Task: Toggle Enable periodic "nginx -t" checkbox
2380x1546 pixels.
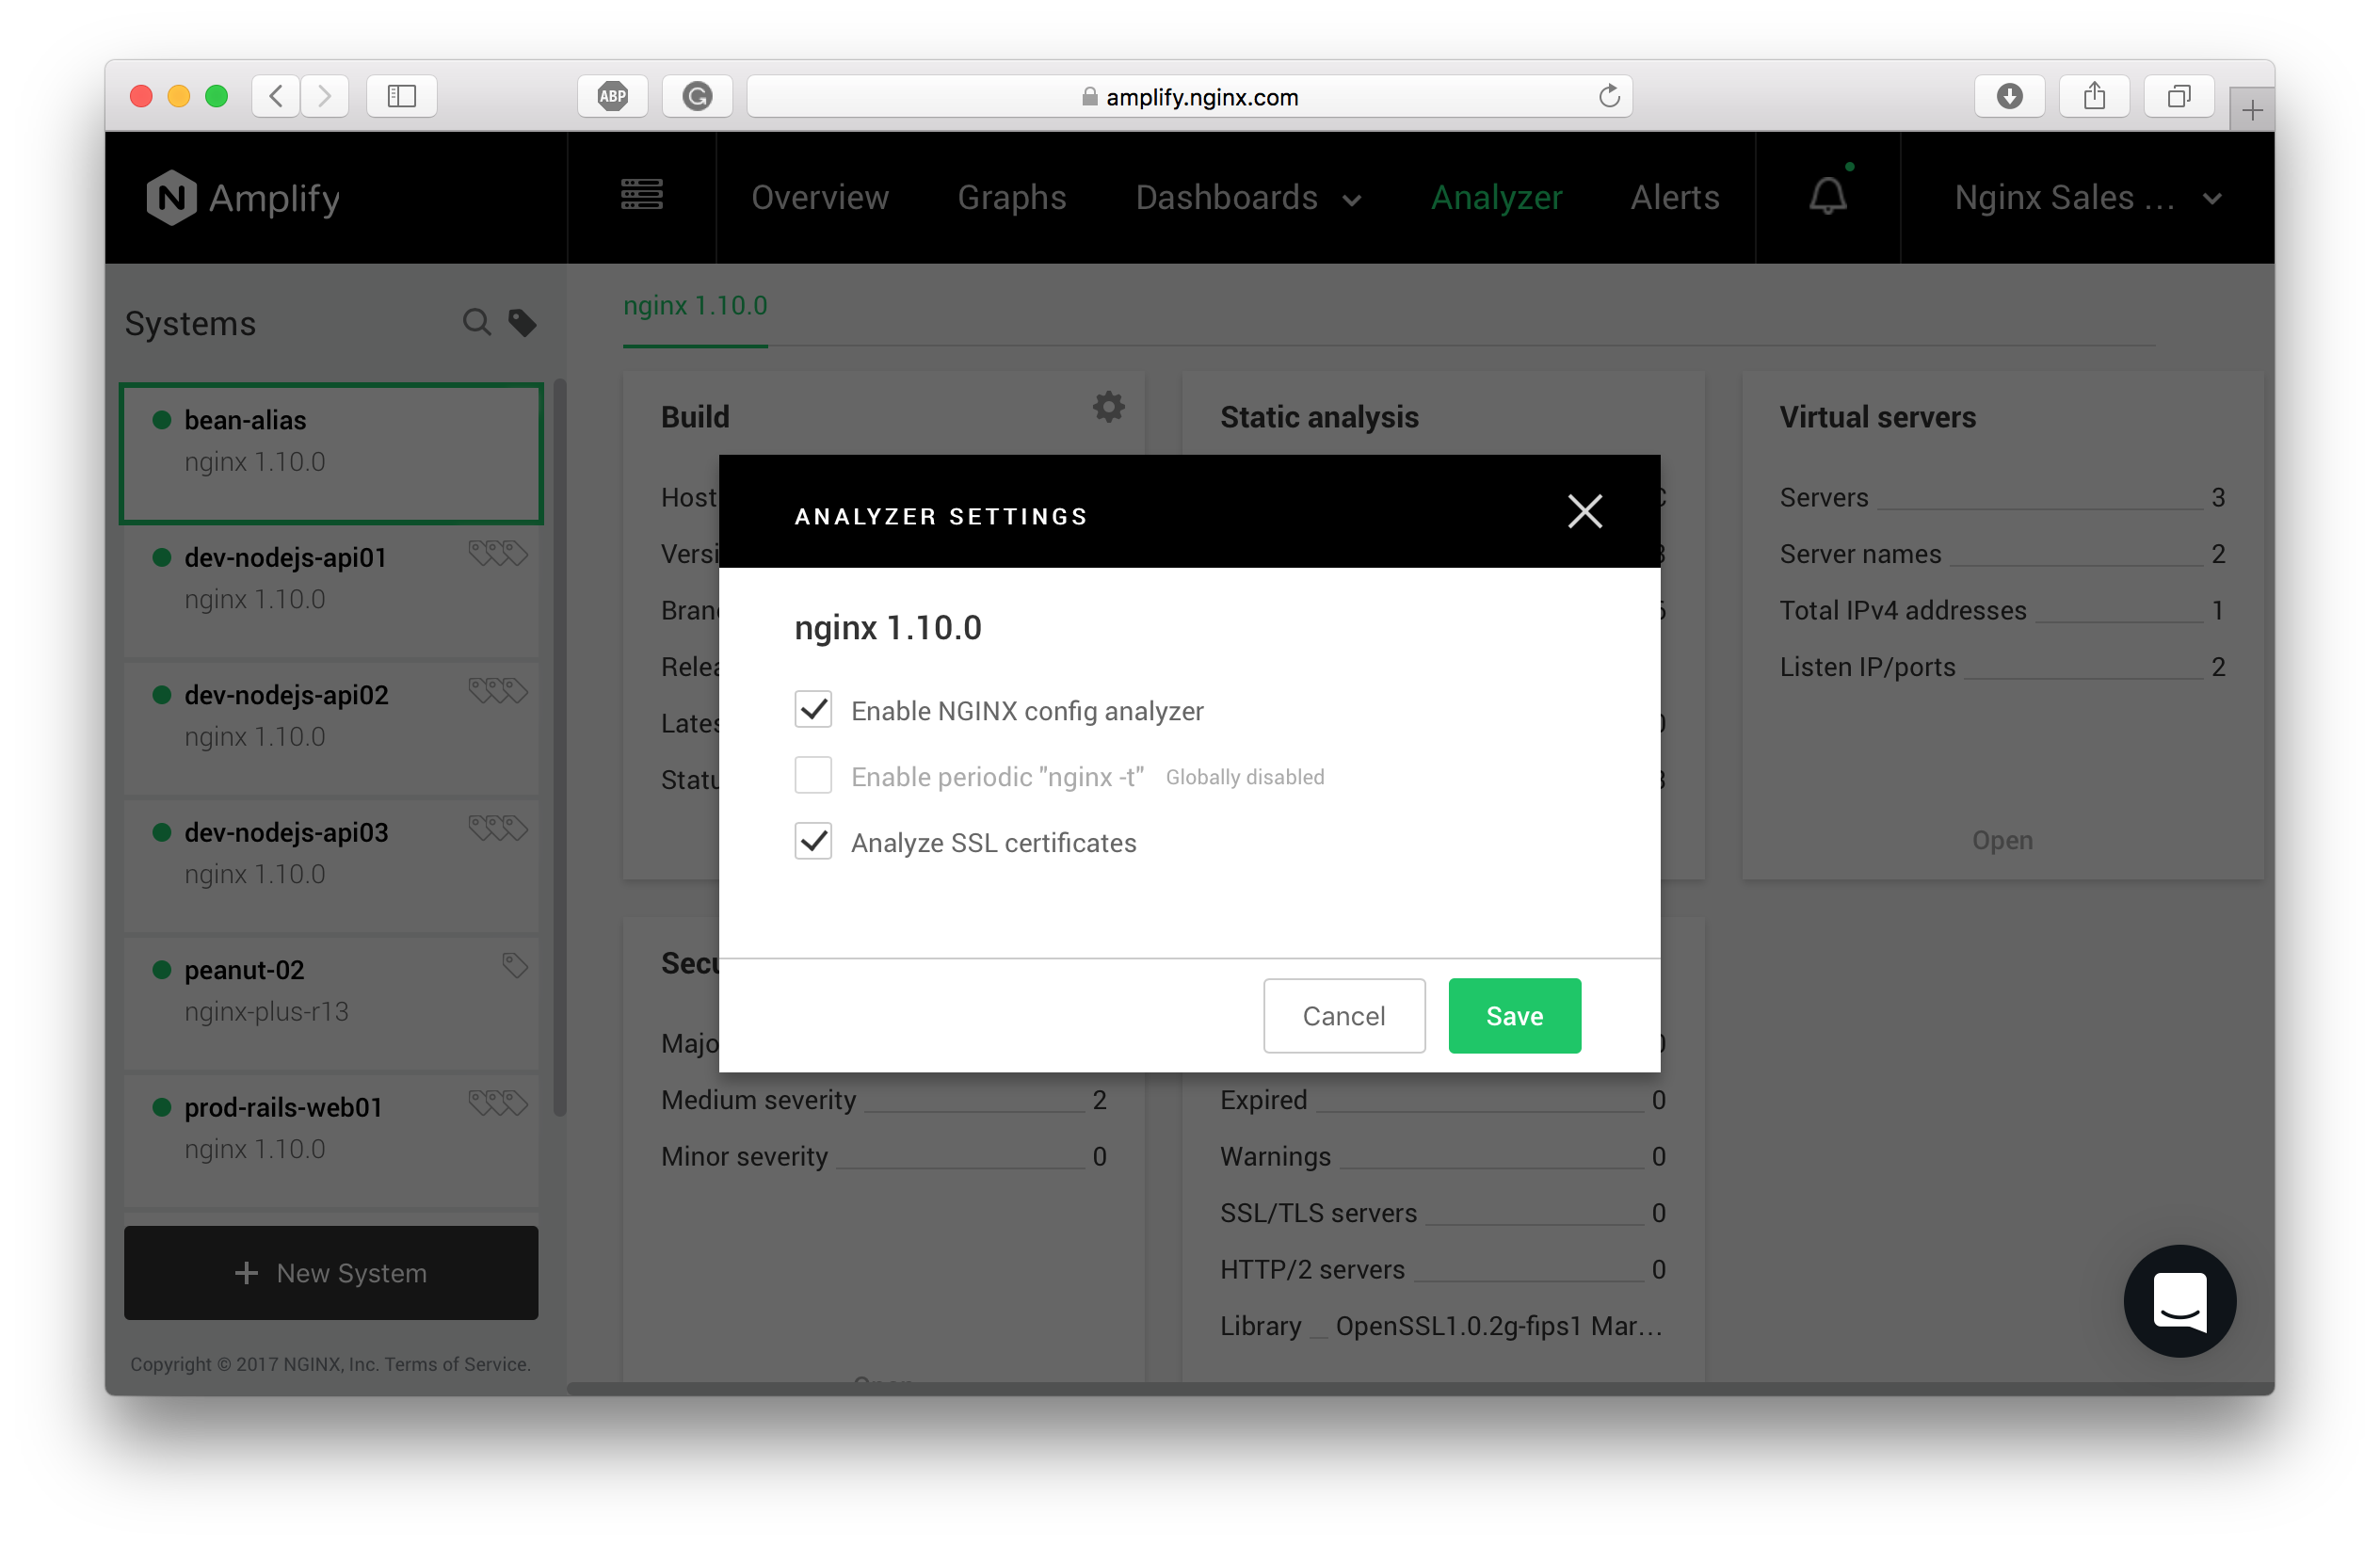Action: tap(813, 775)
